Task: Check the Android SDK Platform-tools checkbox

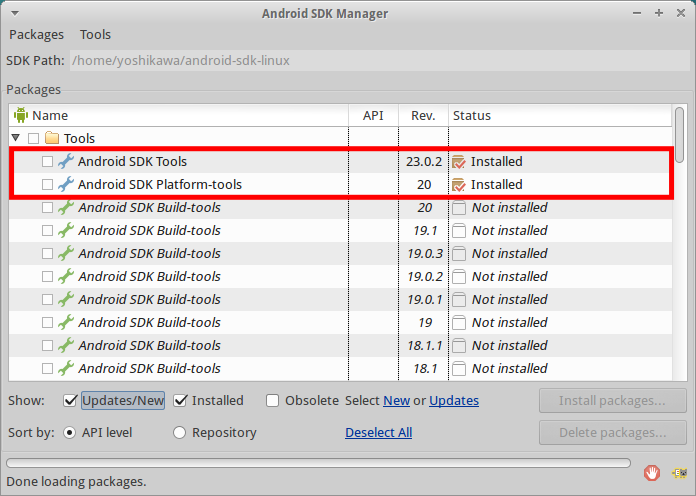Action: pos(47,184)
